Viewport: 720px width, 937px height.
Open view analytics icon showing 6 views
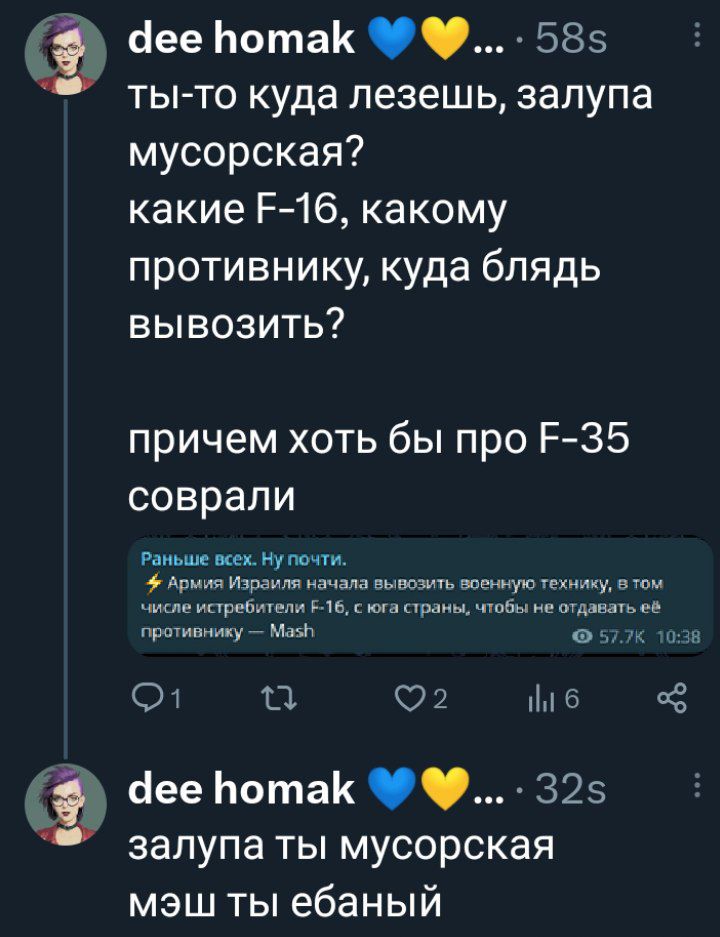coord(540,700)
